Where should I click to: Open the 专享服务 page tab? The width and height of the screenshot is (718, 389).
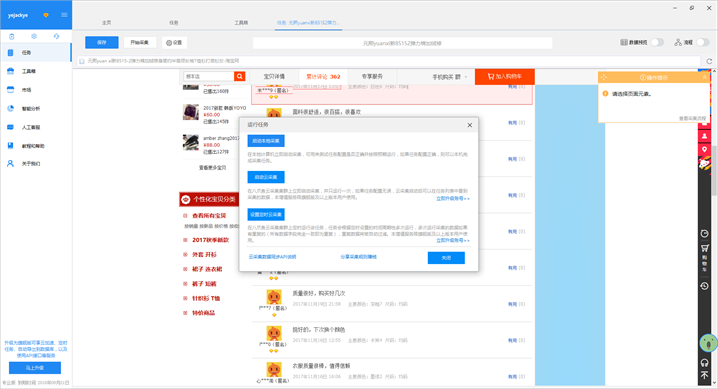coord(372,76)
